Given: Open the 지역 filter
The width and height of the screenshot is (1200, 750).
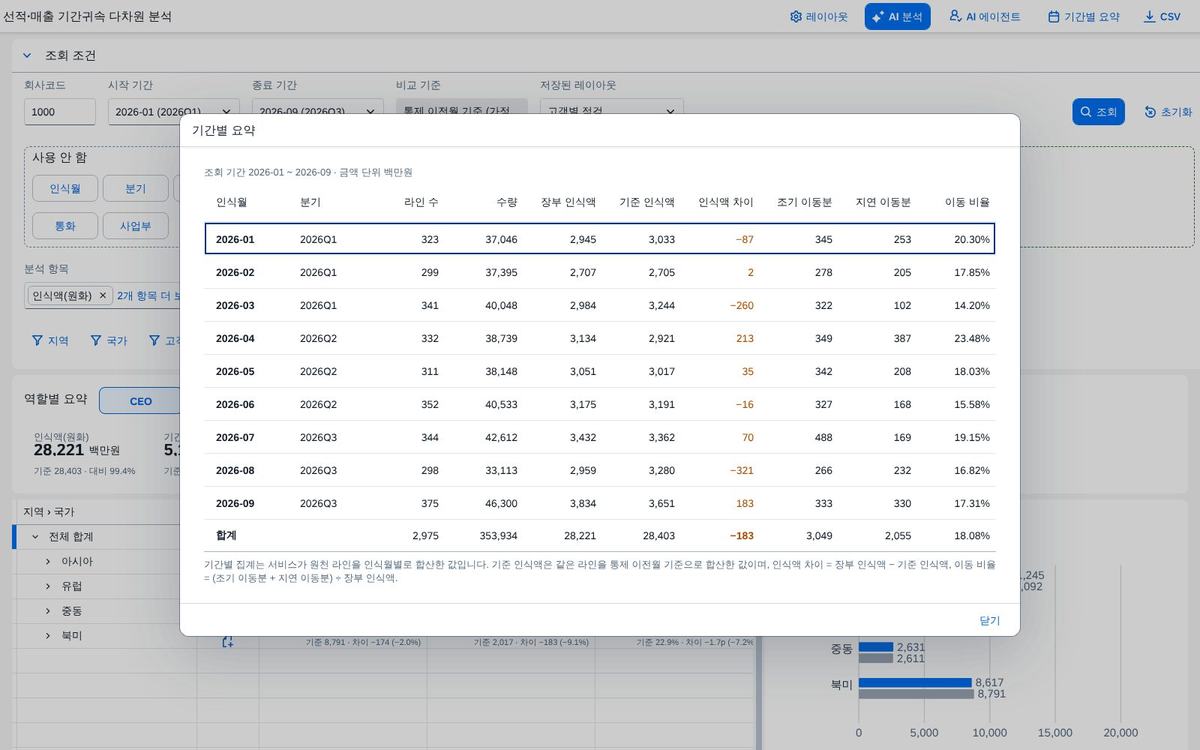Looking at the screenshot, I should (x=50, y=340).
